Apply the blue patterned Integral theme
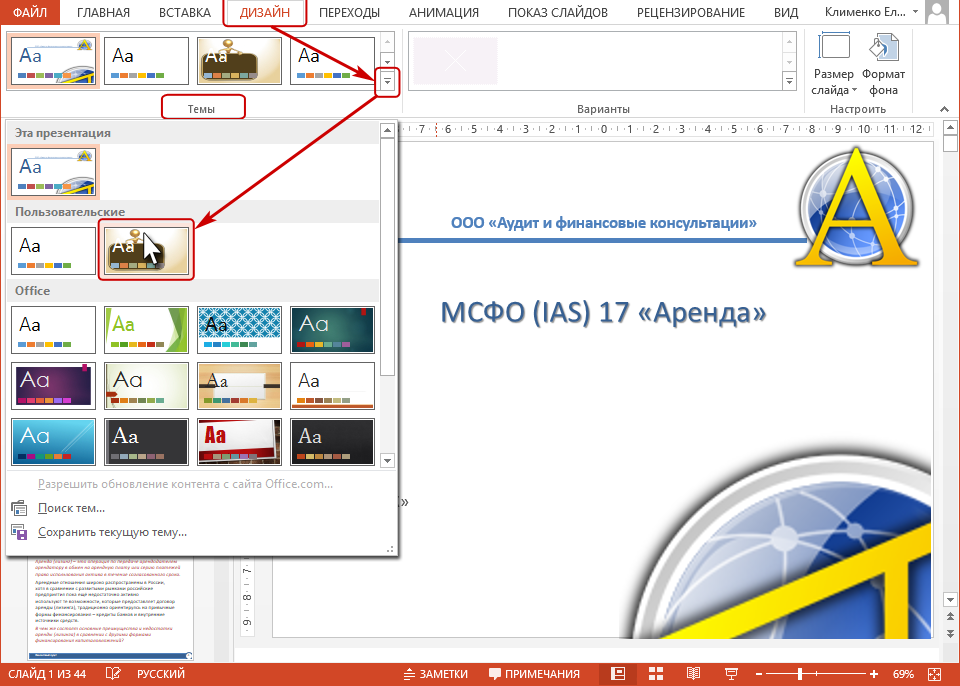Screen dimensions: 960x686 239,330
